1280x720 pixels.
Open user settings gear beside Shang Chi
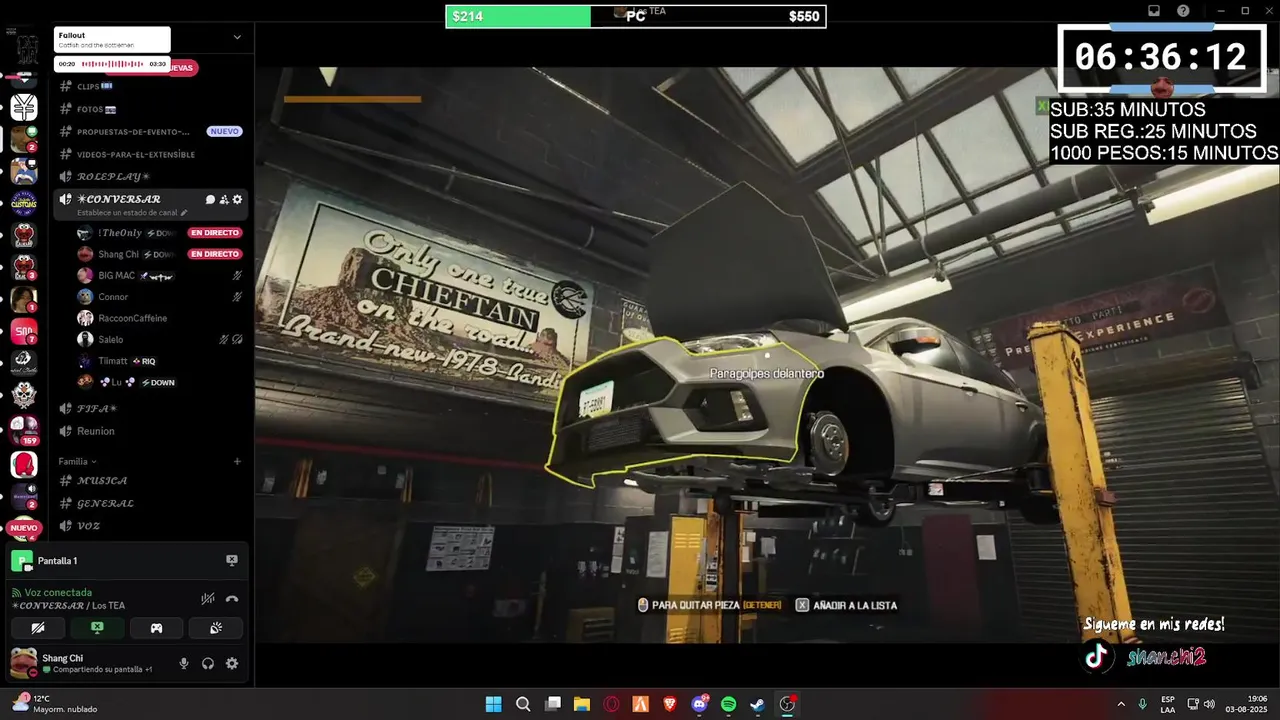coord(232,663)
